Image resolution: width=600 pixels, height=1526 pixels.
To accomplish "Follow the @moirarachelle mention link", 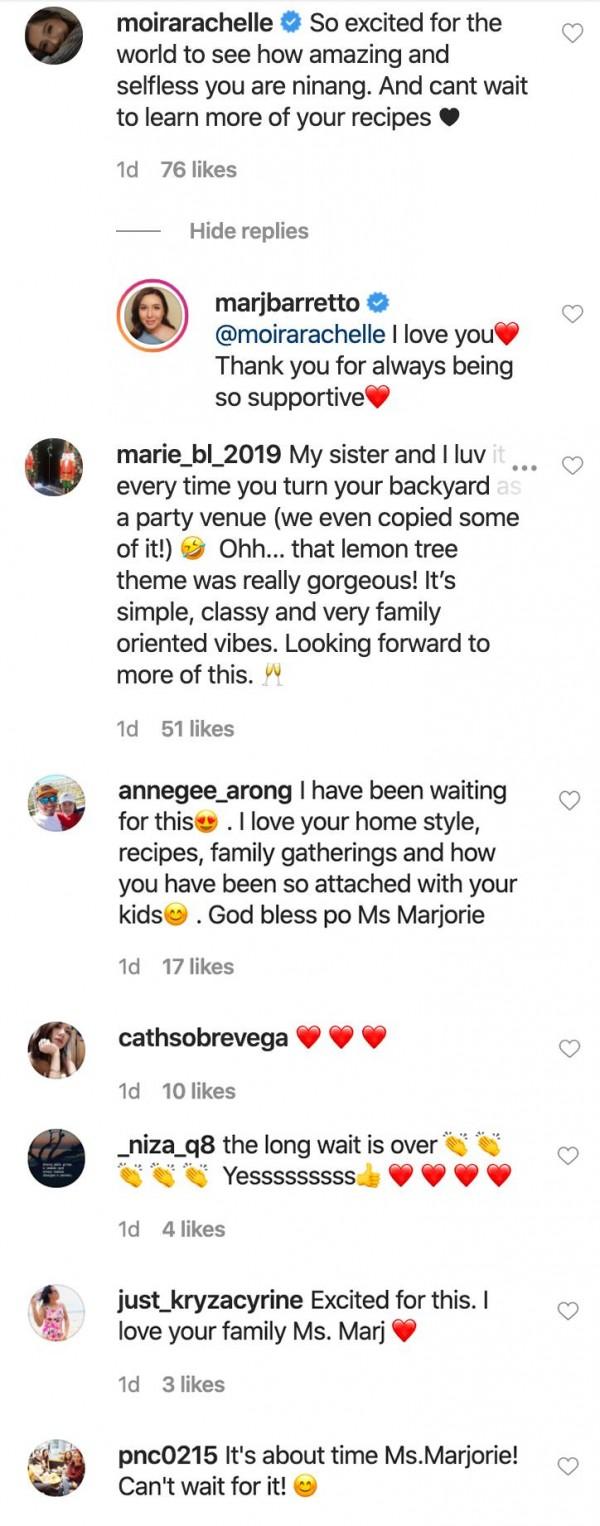I will click(301, 334).
